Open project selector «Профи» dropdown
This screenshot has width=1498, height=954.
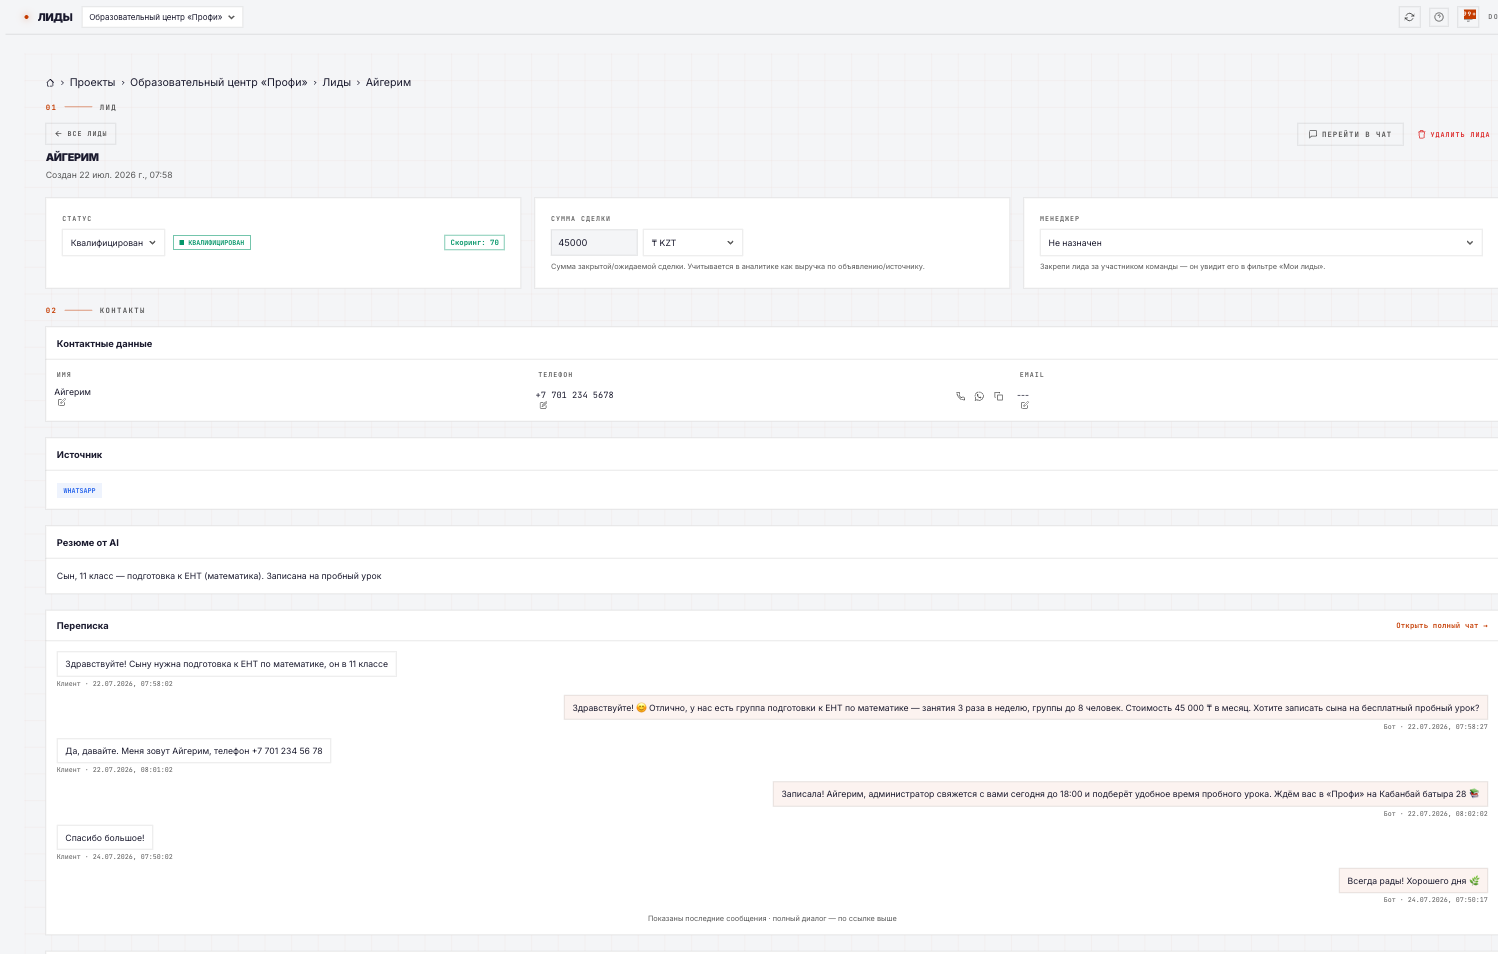point(162,17)
